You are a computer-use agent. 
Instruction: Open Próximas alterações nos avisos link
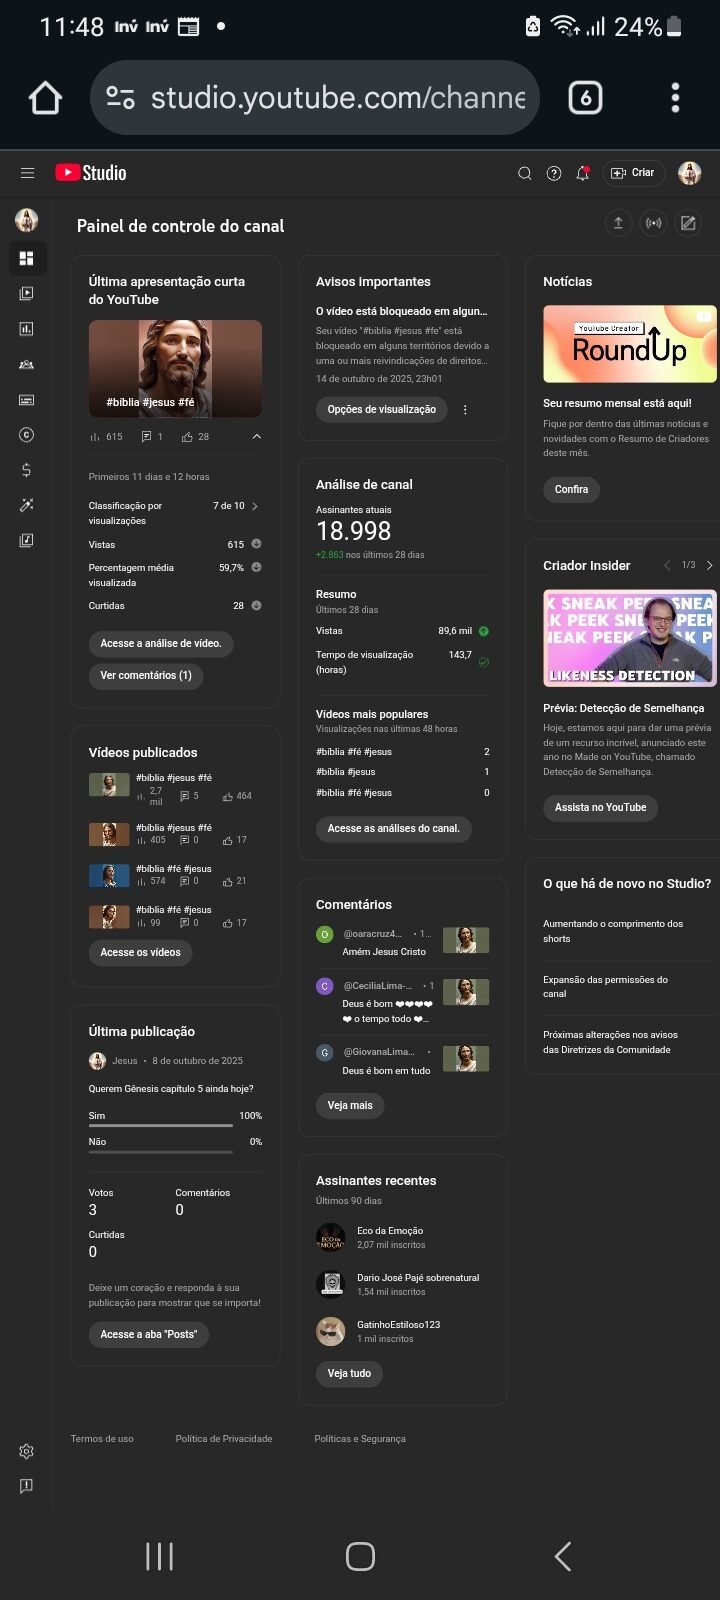click(610, 1042)
